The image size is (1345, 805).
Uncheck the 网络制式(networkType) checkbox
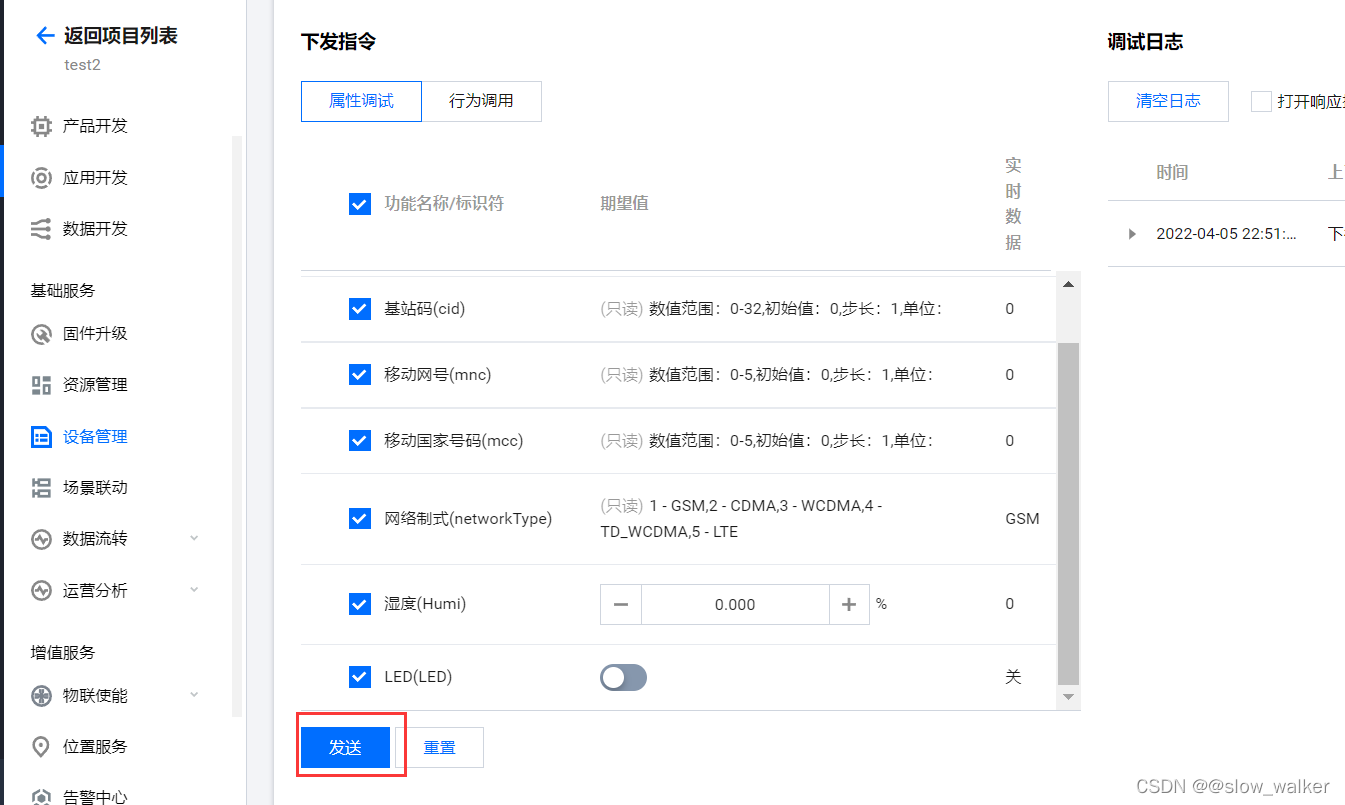pos(360,519)
